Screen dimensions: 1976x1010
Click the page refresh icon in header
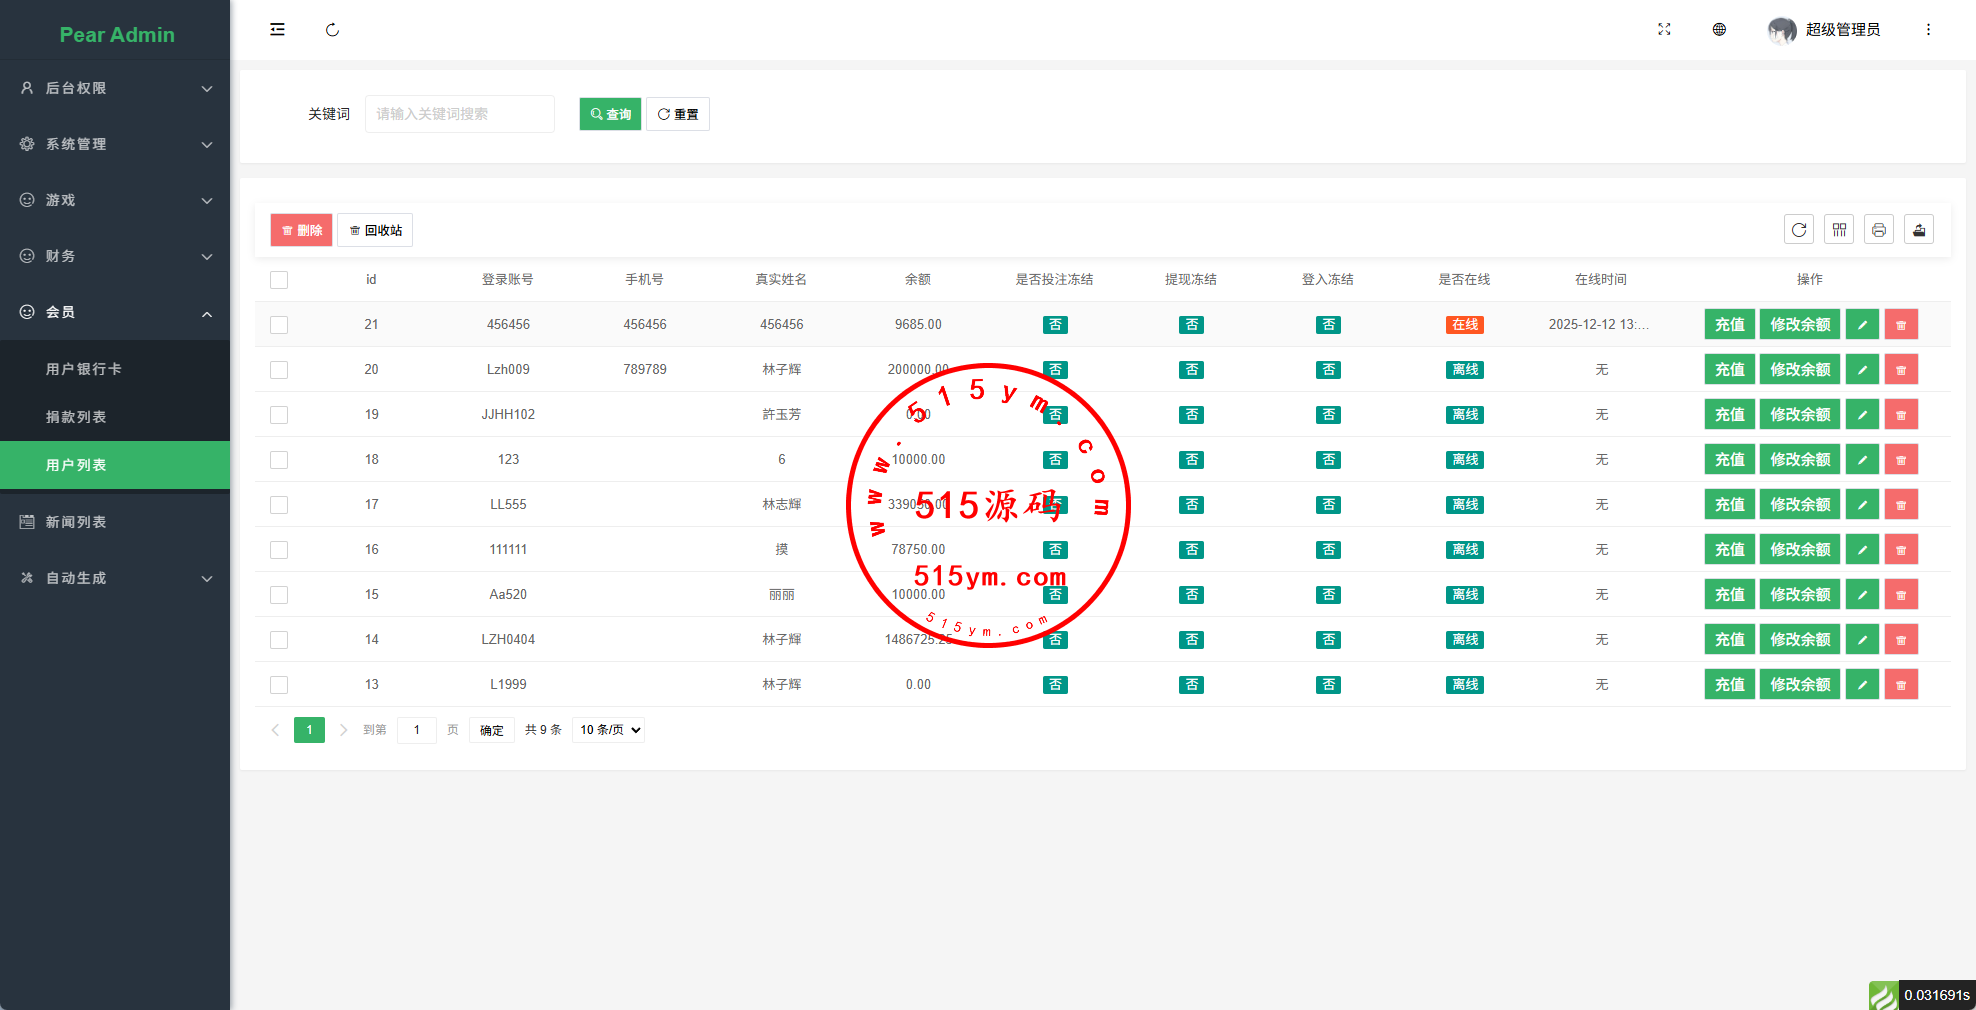pyautogui.click(x=332, y=30)
